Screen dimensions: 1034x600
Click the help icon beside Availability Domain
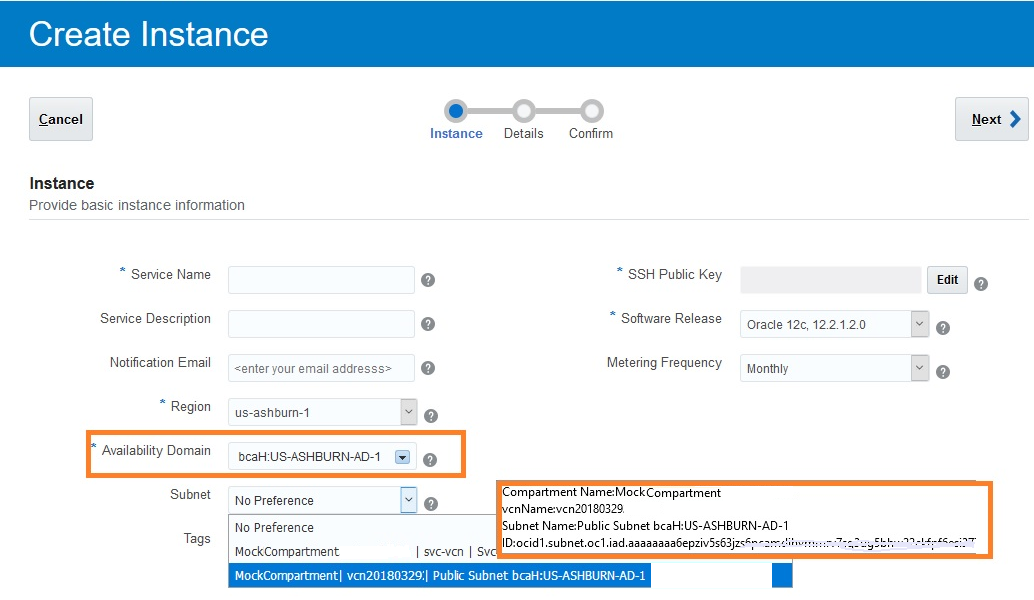(x=430, y=460)
